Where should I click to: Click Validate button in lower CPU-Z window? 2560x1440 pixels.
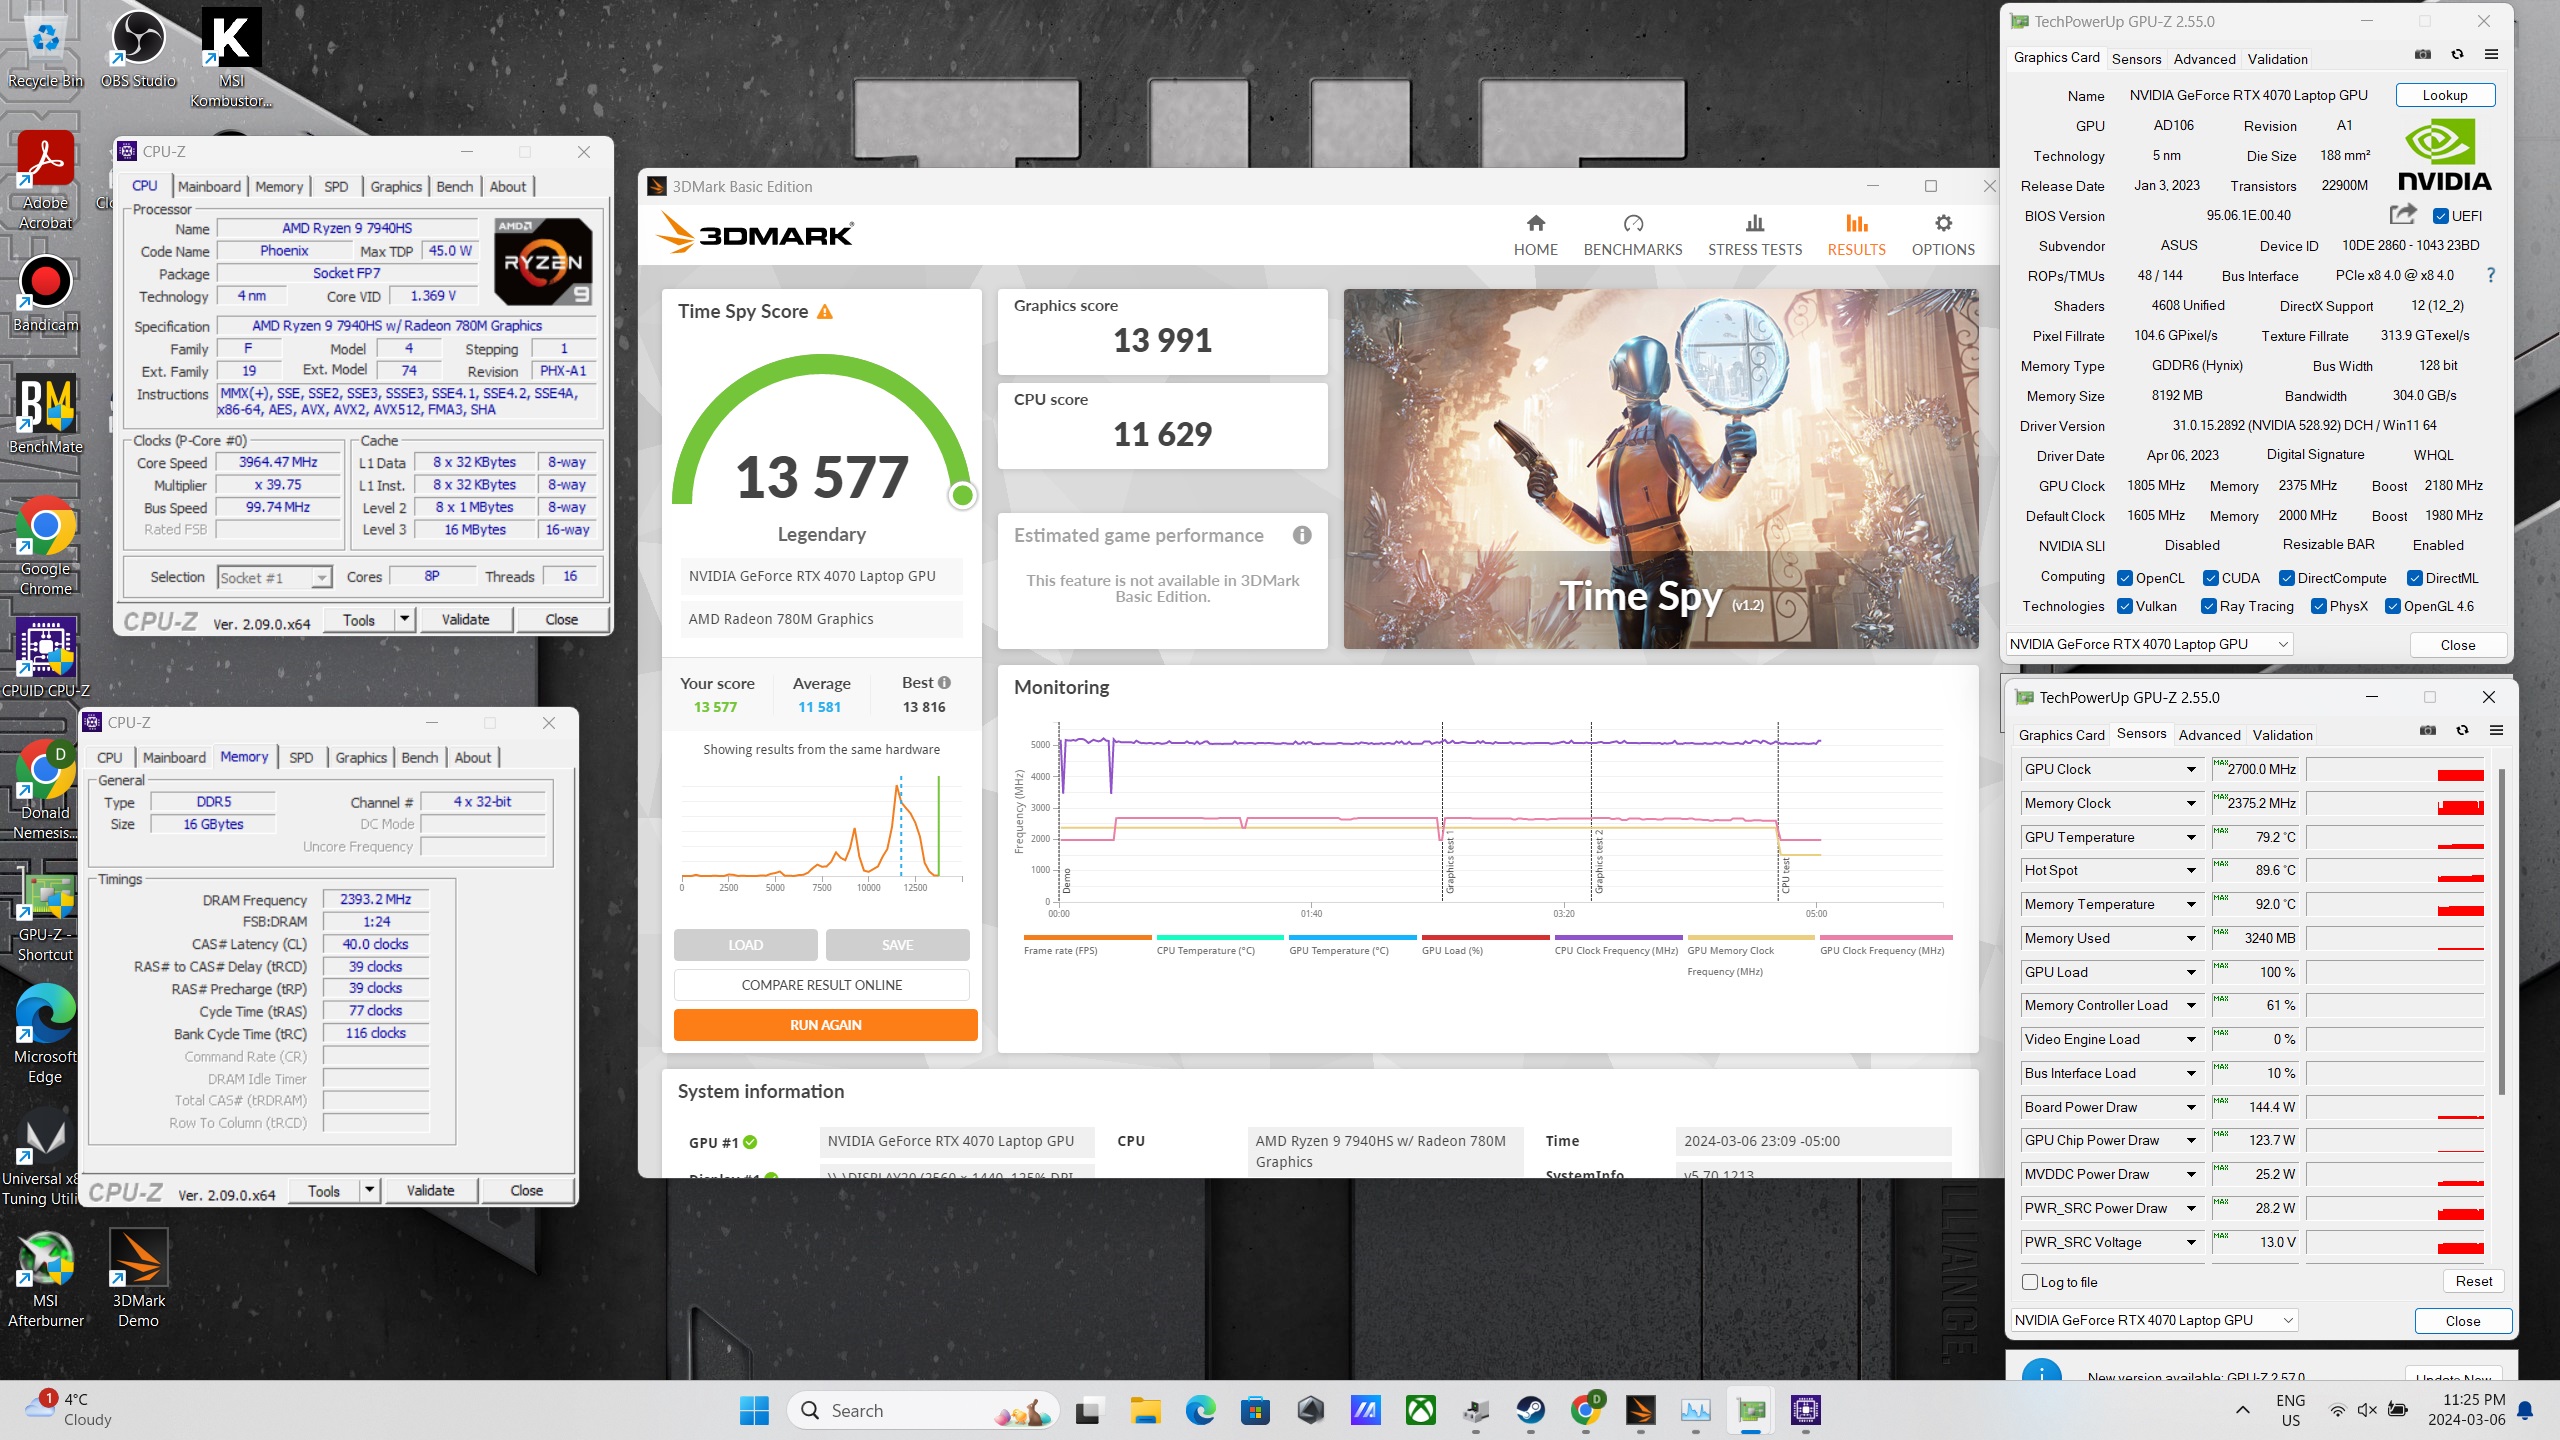pyautogui.click(x=430, y=1190)
